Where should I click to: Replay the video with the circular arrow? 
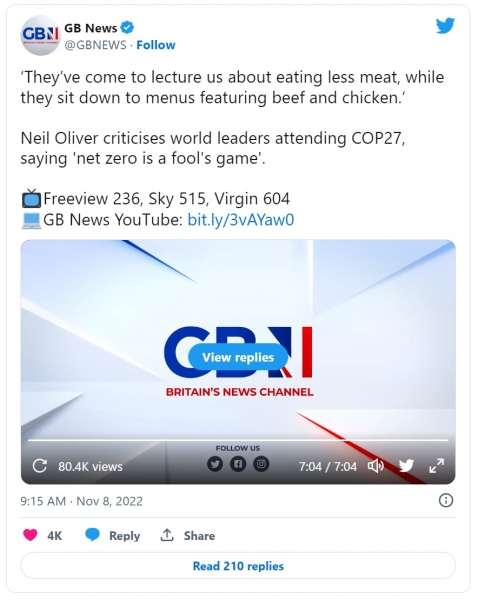(x=39, y=466)
